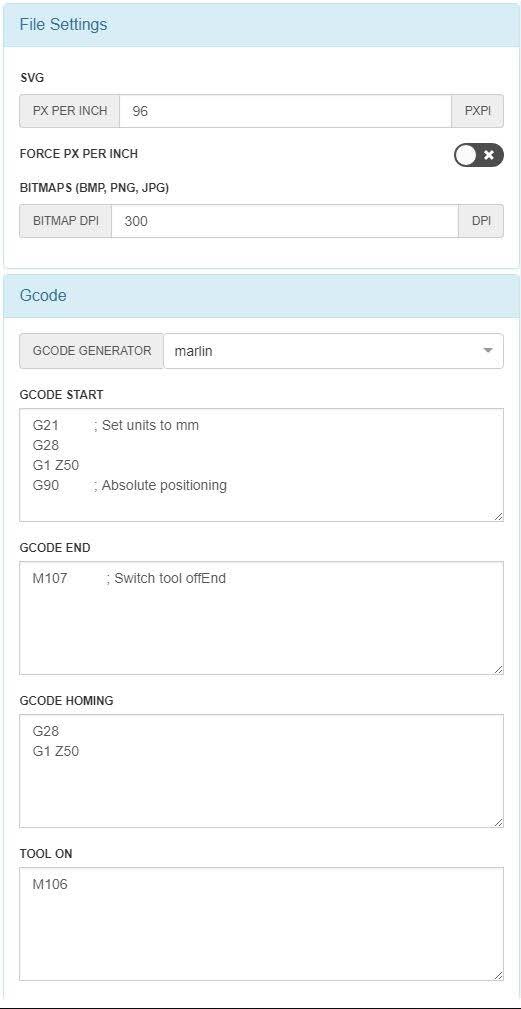
Task: Click the resize grip of Gcode End box
Action: tap(498, 669)
